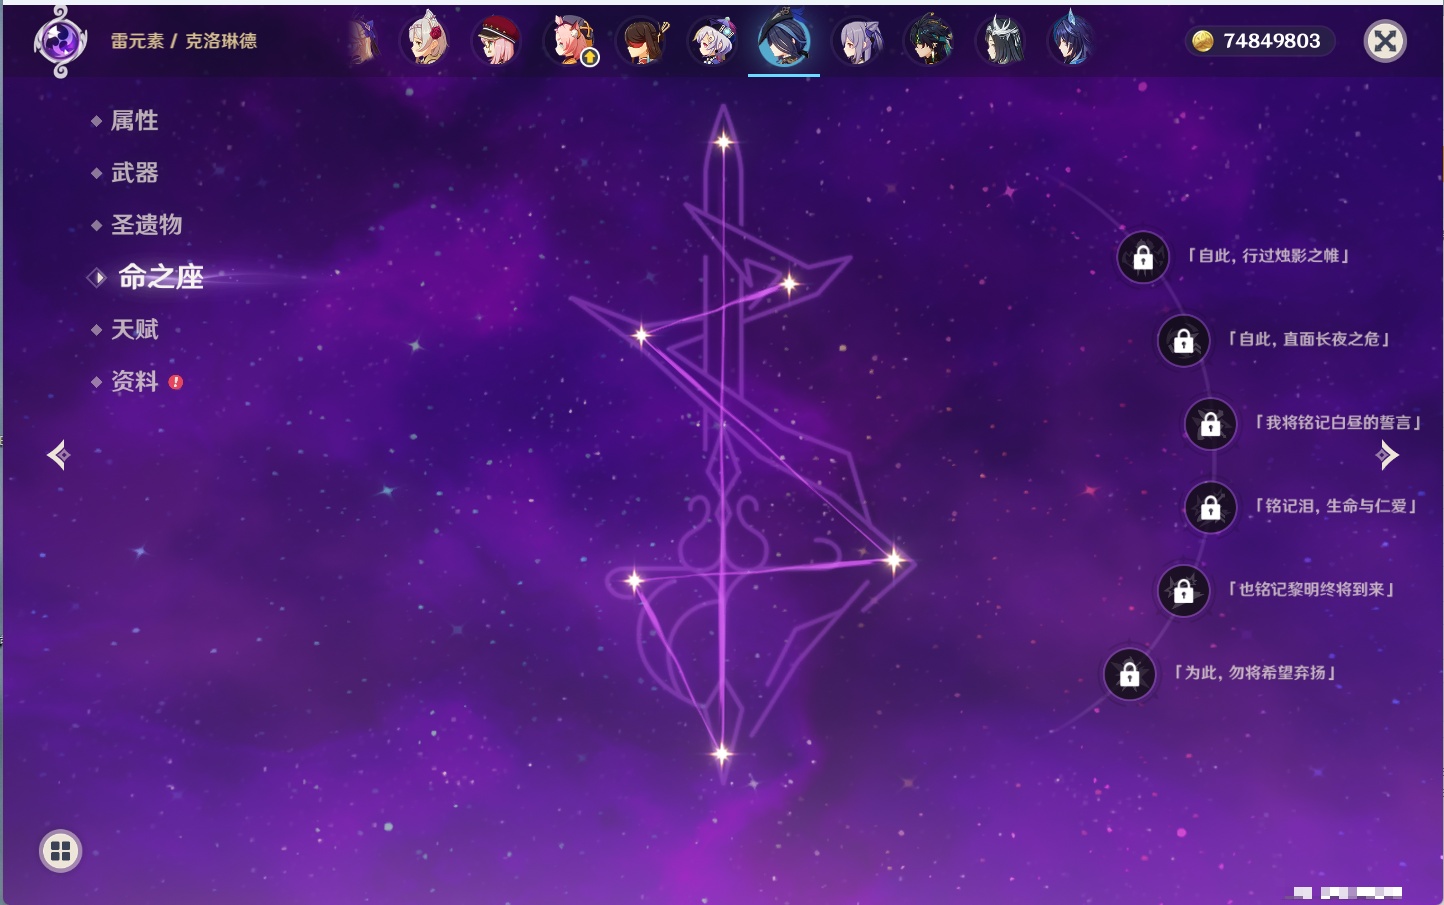Go to previous character with left arrow
The width and height of the screenshot is (1444, 905).
click(58, 455)
